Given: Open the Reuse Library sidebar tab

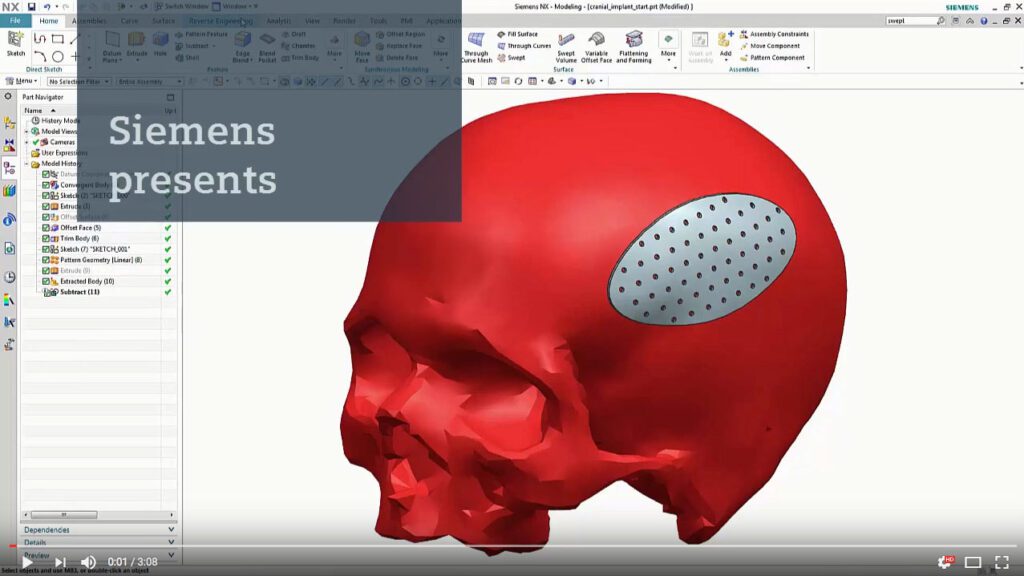Looking at the screenshot, I should (9, 191).
